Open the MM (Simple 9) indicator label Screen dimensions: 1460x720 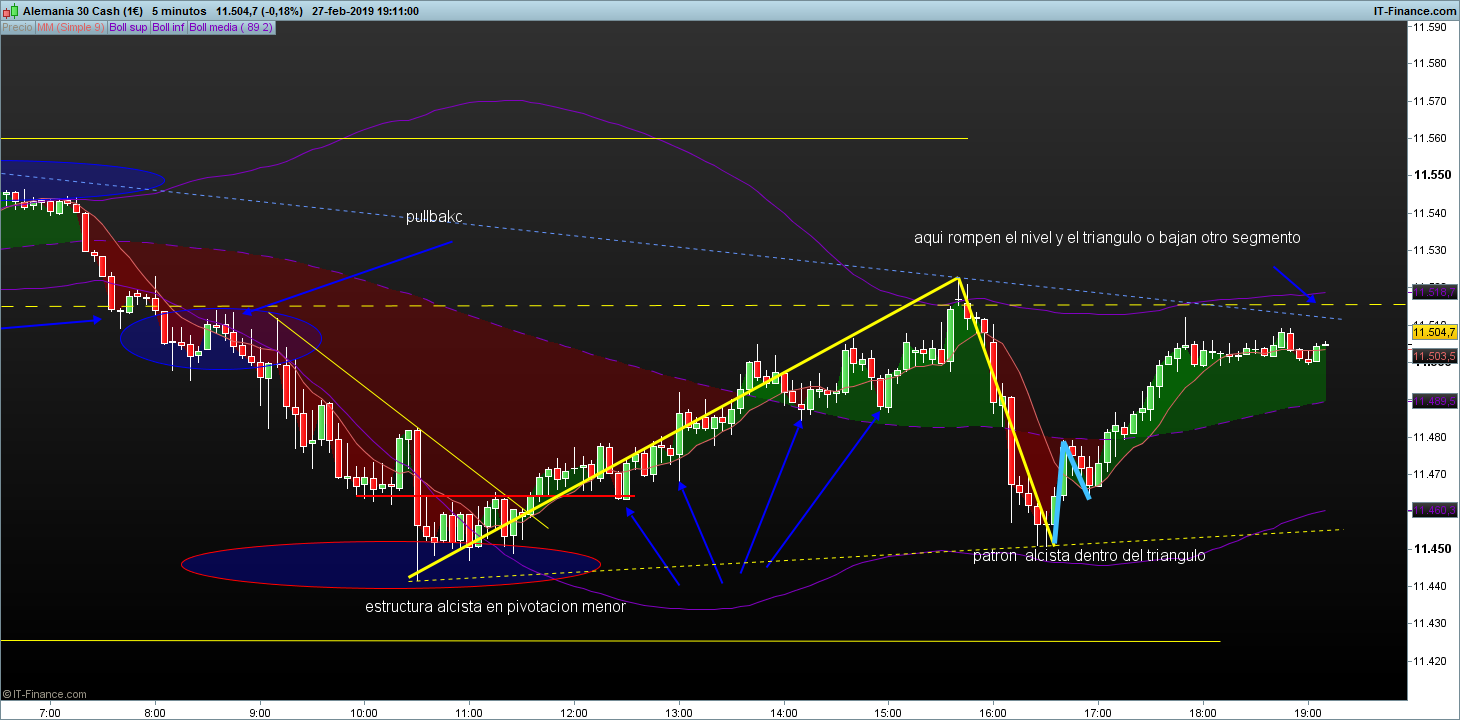tap(70, 27)
